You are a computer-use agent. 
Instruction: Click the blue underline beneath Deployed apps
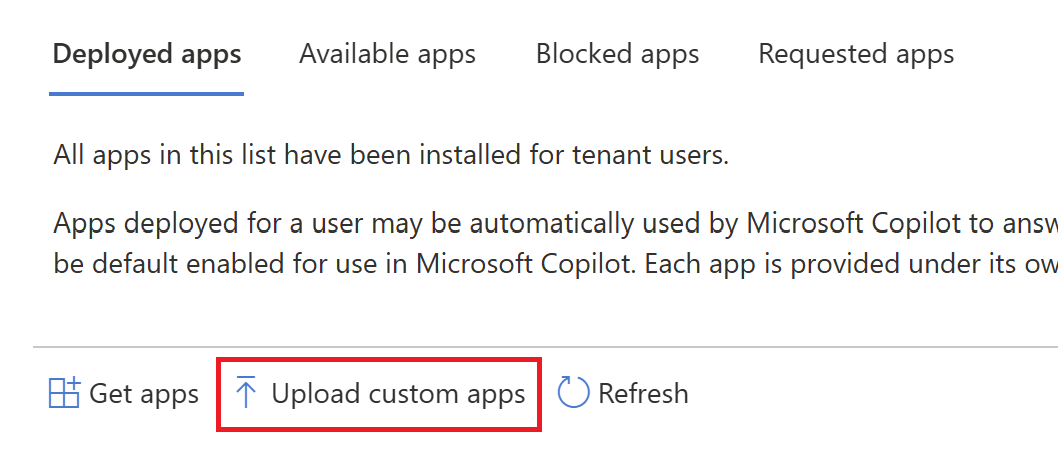[147, 94]
